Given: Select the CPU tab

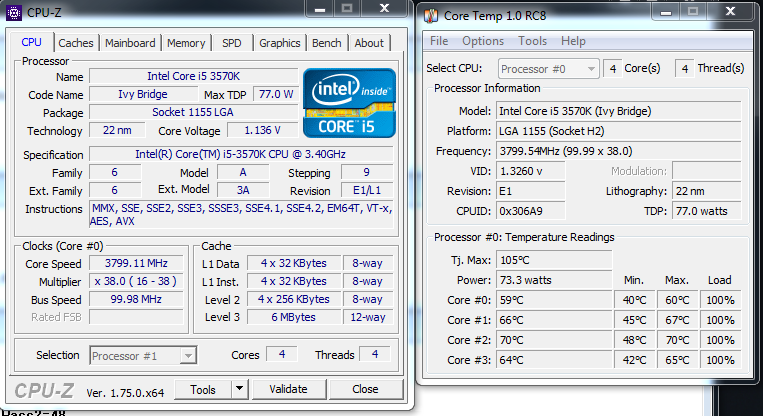Looking at the screenshot, I should tap(32, 42).
